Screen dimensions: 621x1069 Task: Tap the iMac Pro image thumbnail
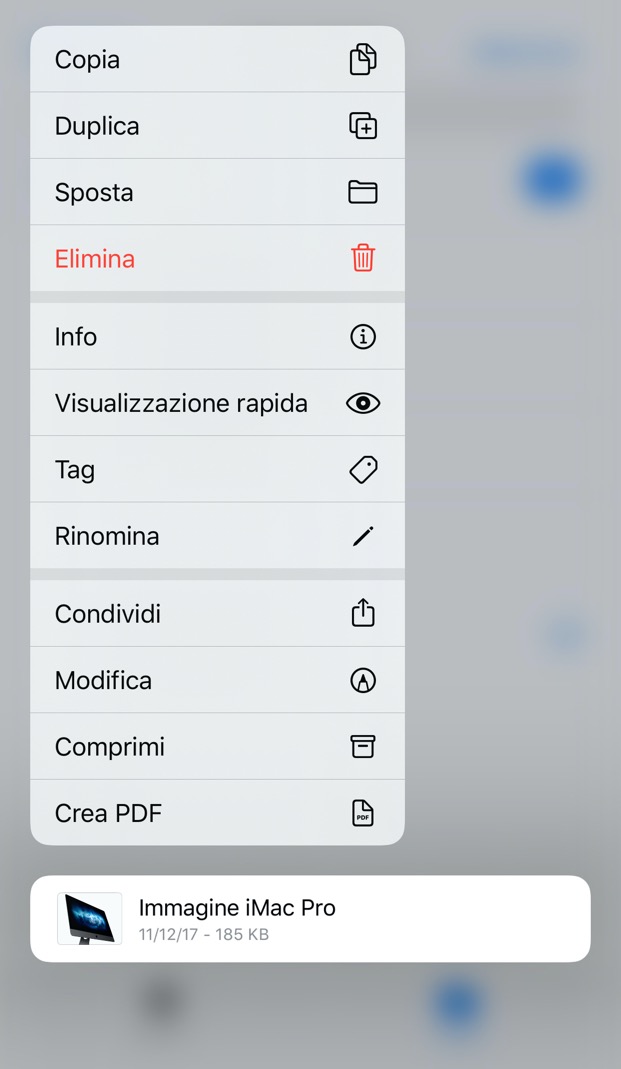pyautogui.click(x=90, y=919)
